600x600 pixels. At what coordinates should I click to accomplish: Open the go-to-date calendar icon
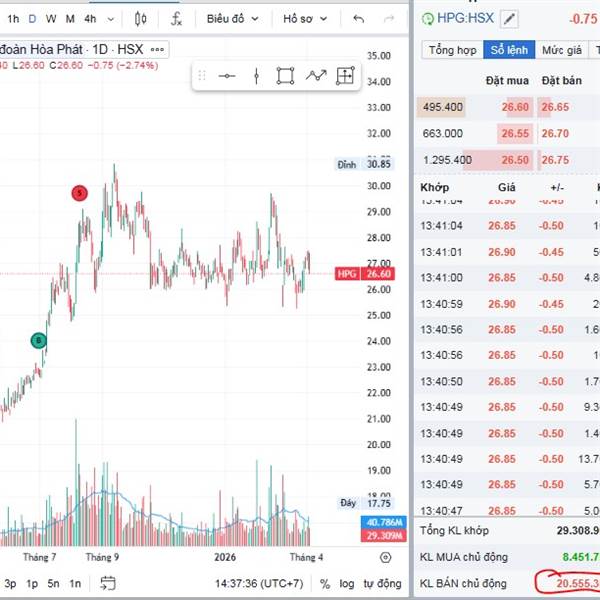point(108,583)
